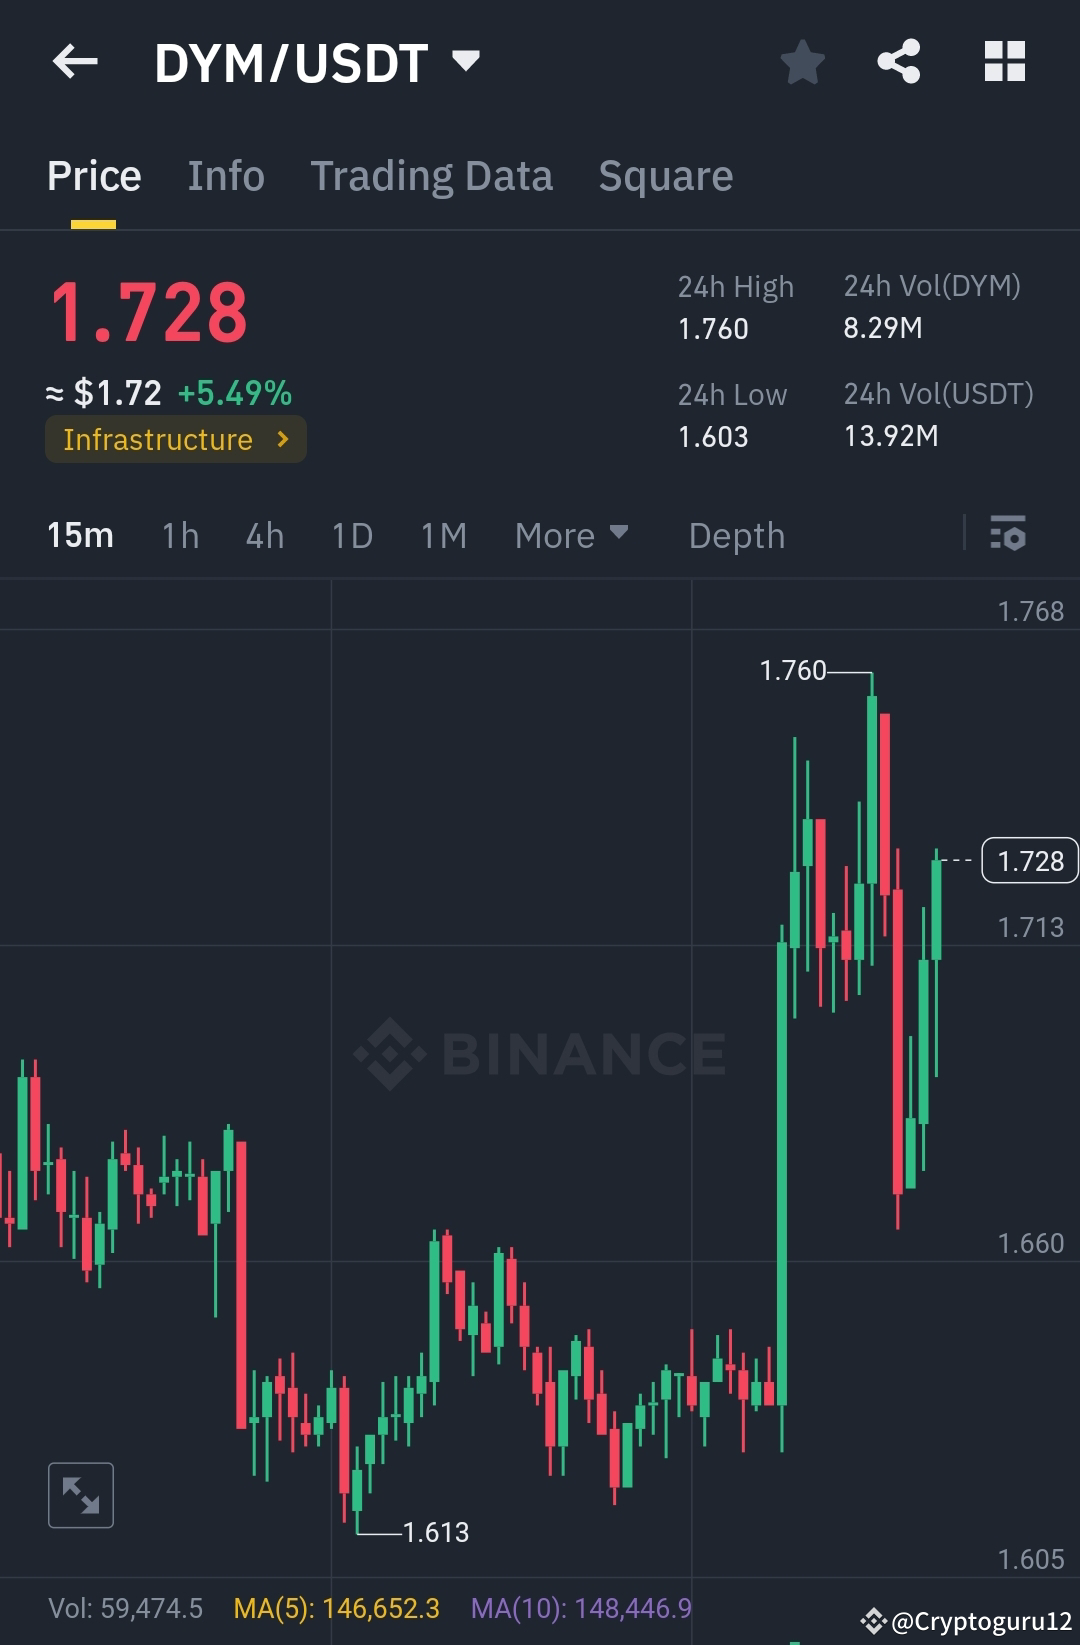Switch to the Trading Data tab
Screen dimensions: 1080x1645
click(x=431, y=175)
